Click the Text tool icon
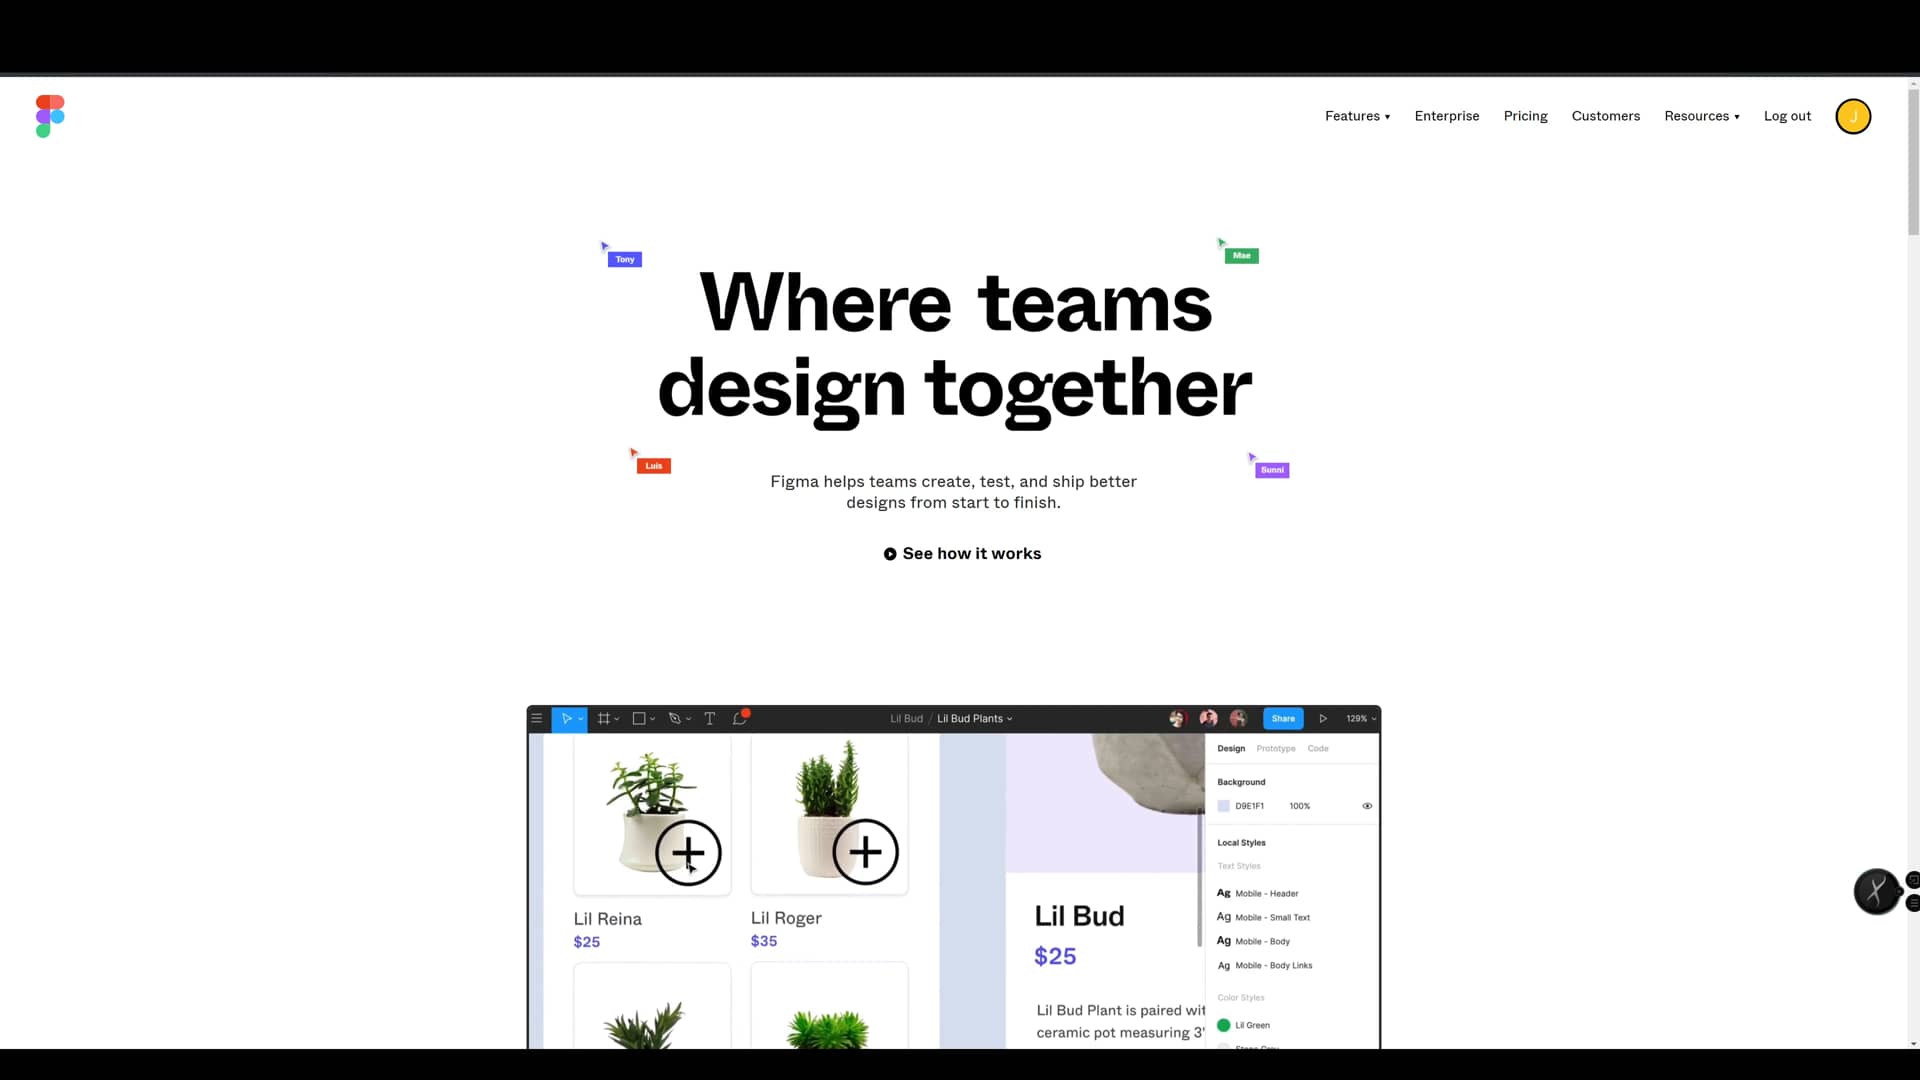 click(708, 717)
